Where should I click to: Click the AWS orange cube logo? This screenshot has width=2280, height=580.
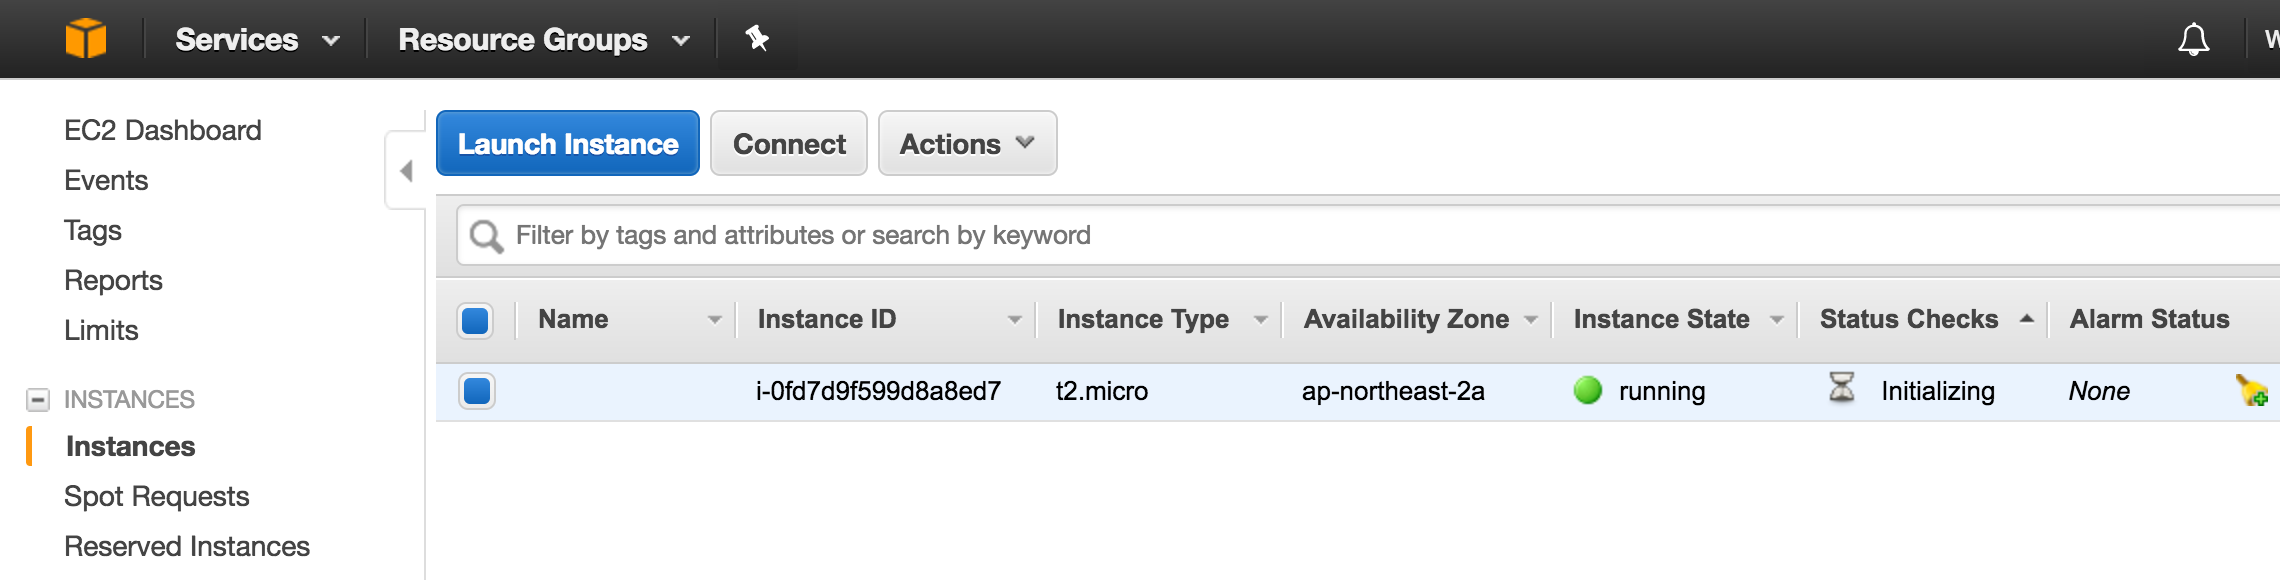click(x=86, y=39)
